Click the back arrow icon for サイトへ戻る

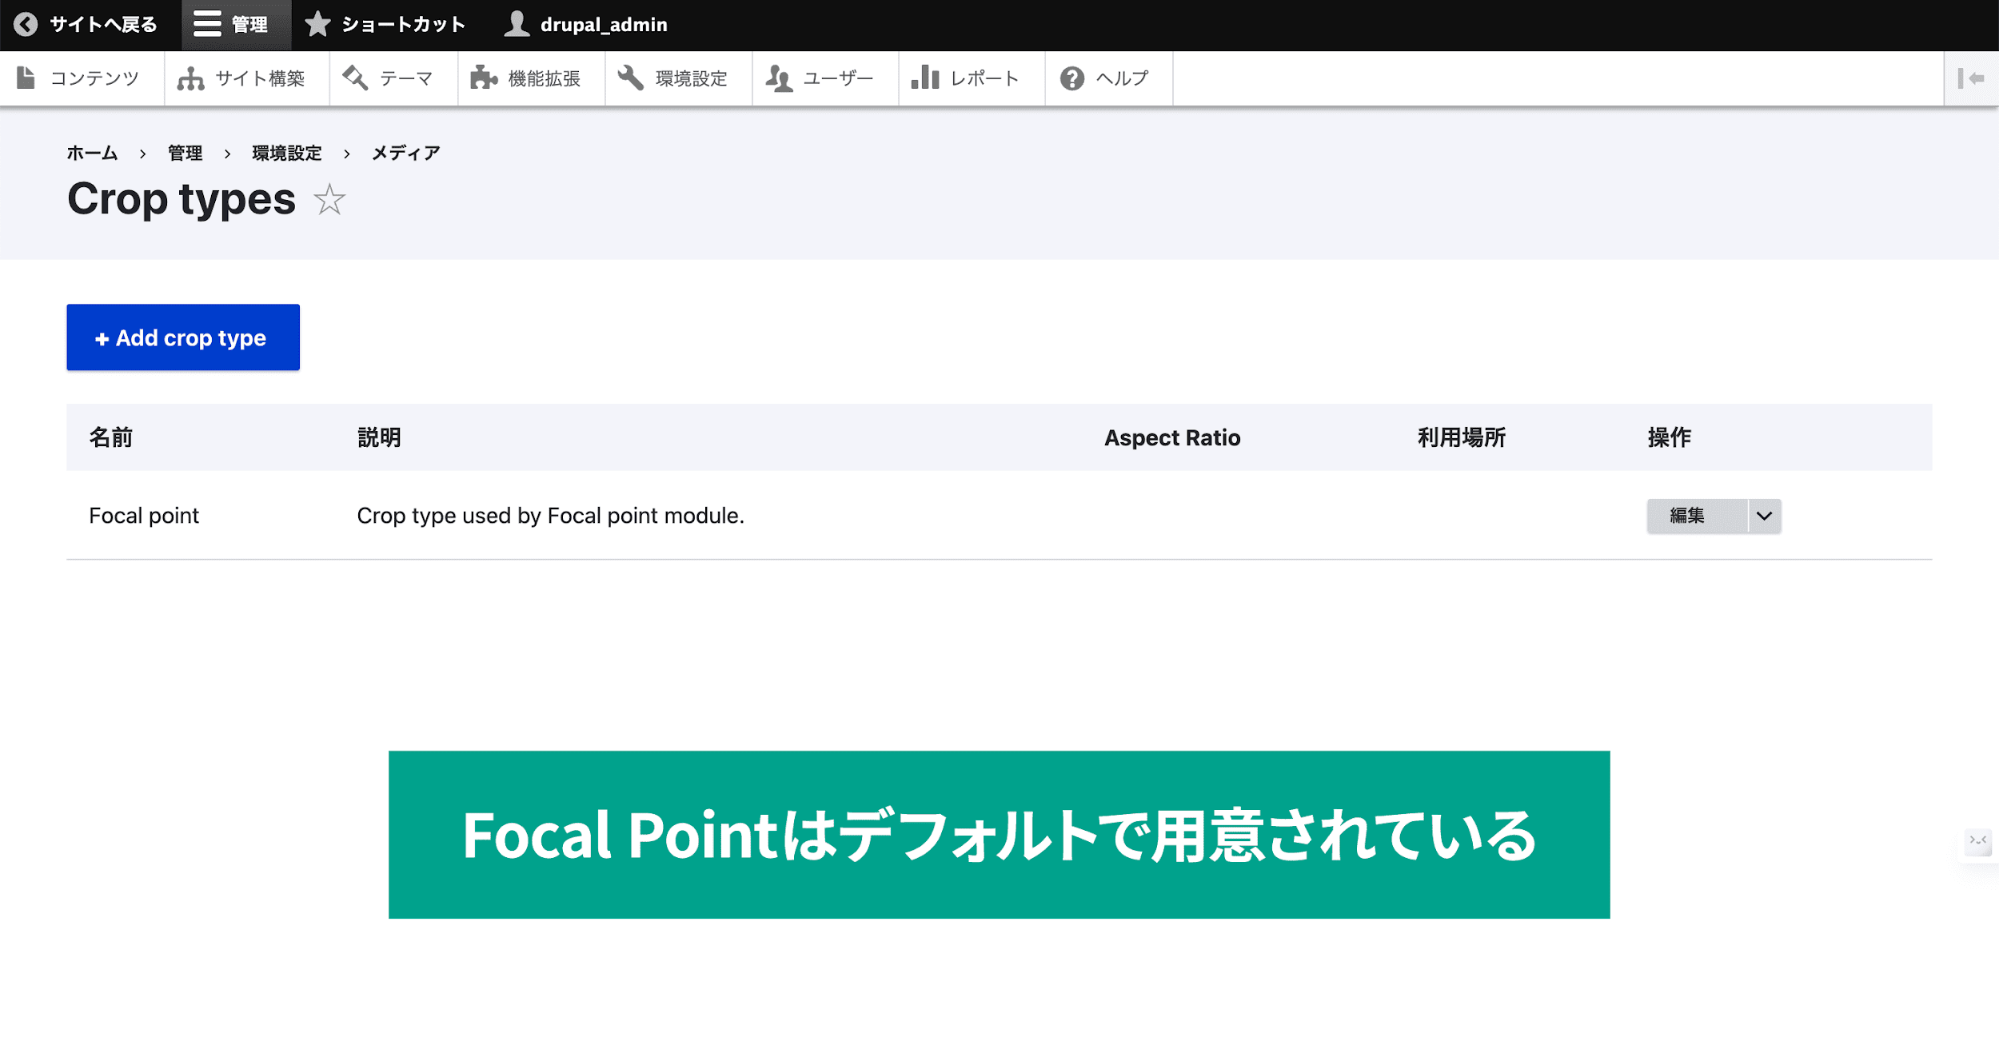pyautogui.click(x=26, y=24)
